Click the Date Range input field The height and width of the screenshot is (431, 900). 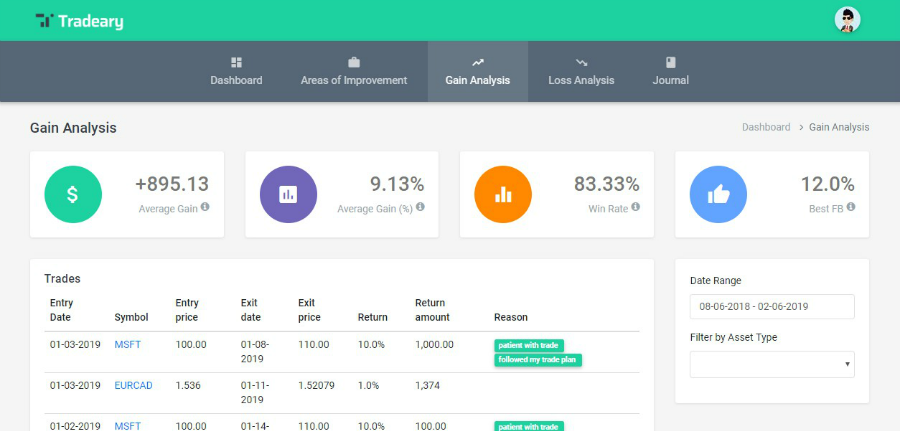pos(772,306)
